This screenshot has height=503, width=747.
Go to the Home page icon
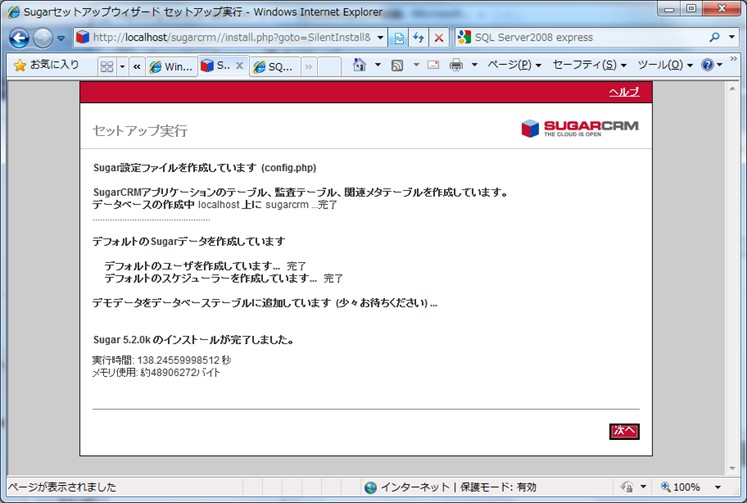tap(360, 65)
